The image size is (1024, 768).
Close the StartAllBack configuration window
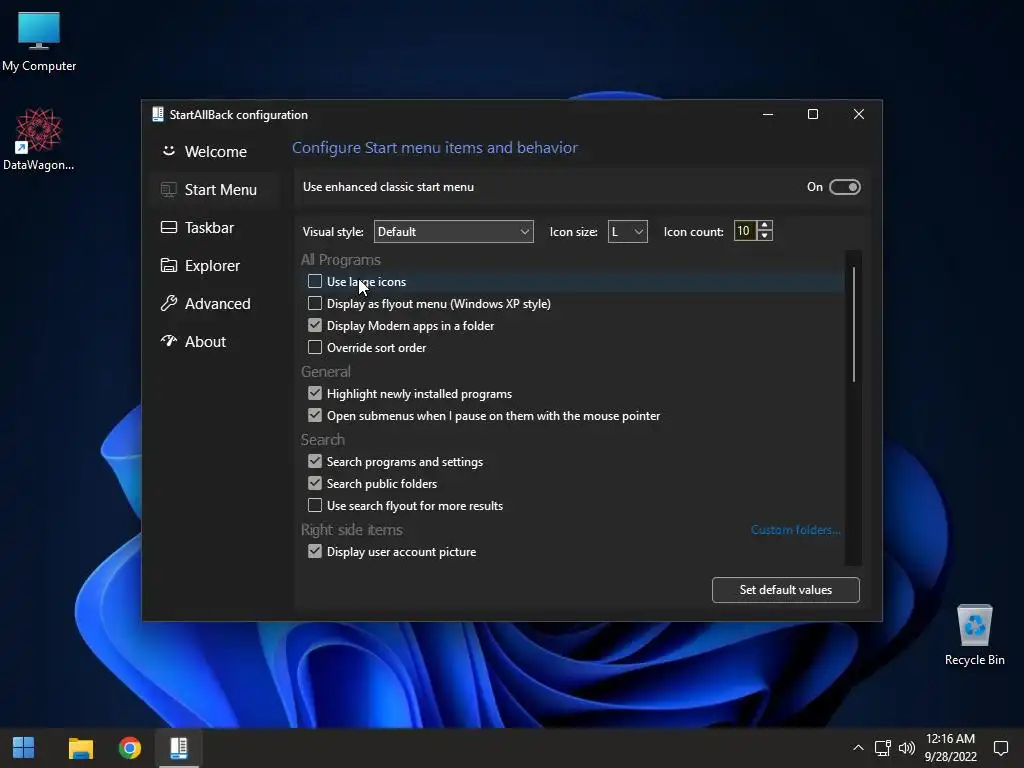click(x=859, y=114)
